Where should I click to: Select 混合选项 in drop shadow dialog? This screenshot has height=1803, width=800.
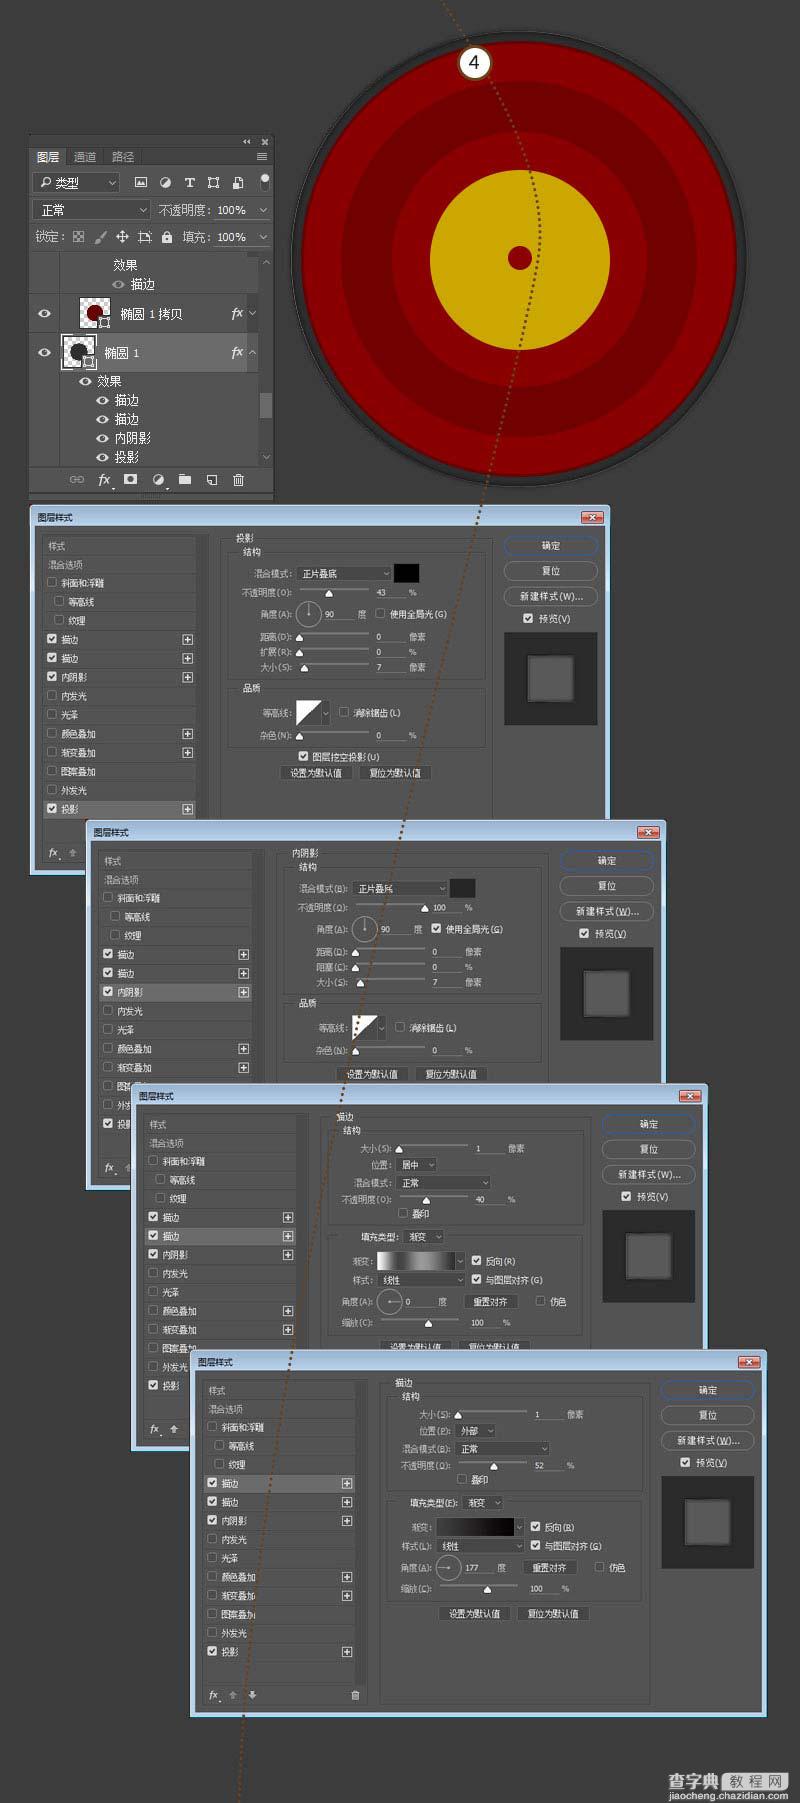[x=119, y=565]
